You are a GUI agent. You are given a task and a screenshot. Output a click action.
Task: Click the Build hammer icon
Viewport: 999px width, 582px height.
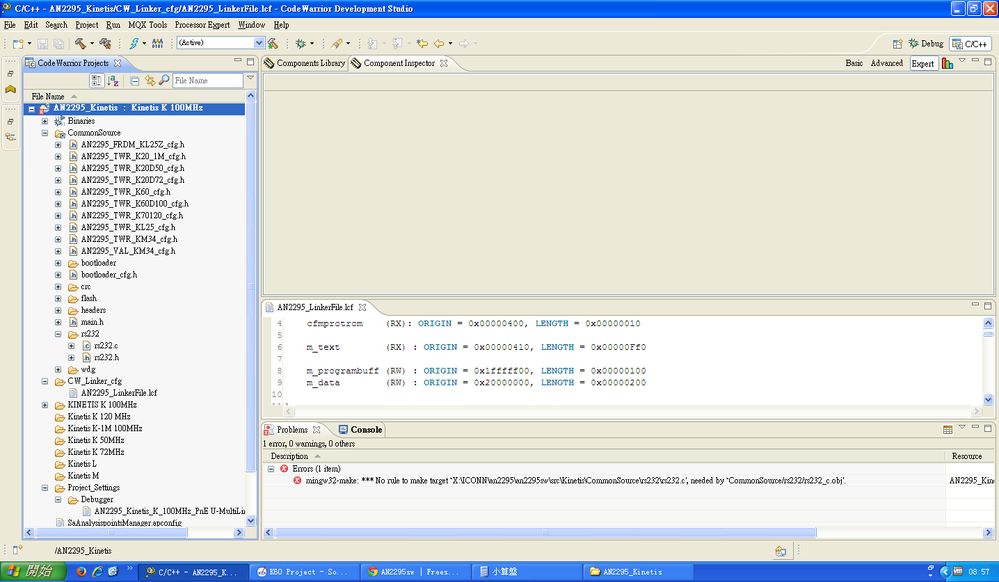coord(80,43)
